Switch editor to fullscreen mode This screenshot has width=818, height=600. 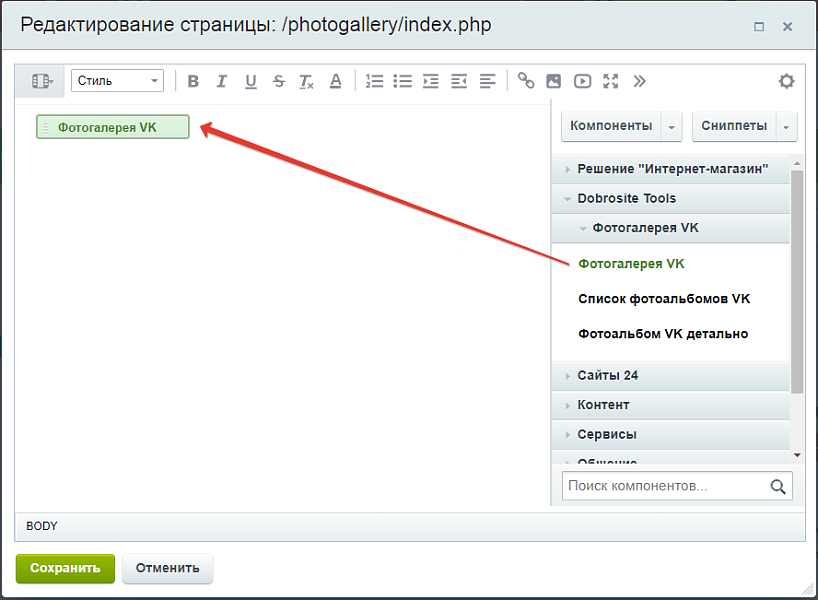coord(611,81)
